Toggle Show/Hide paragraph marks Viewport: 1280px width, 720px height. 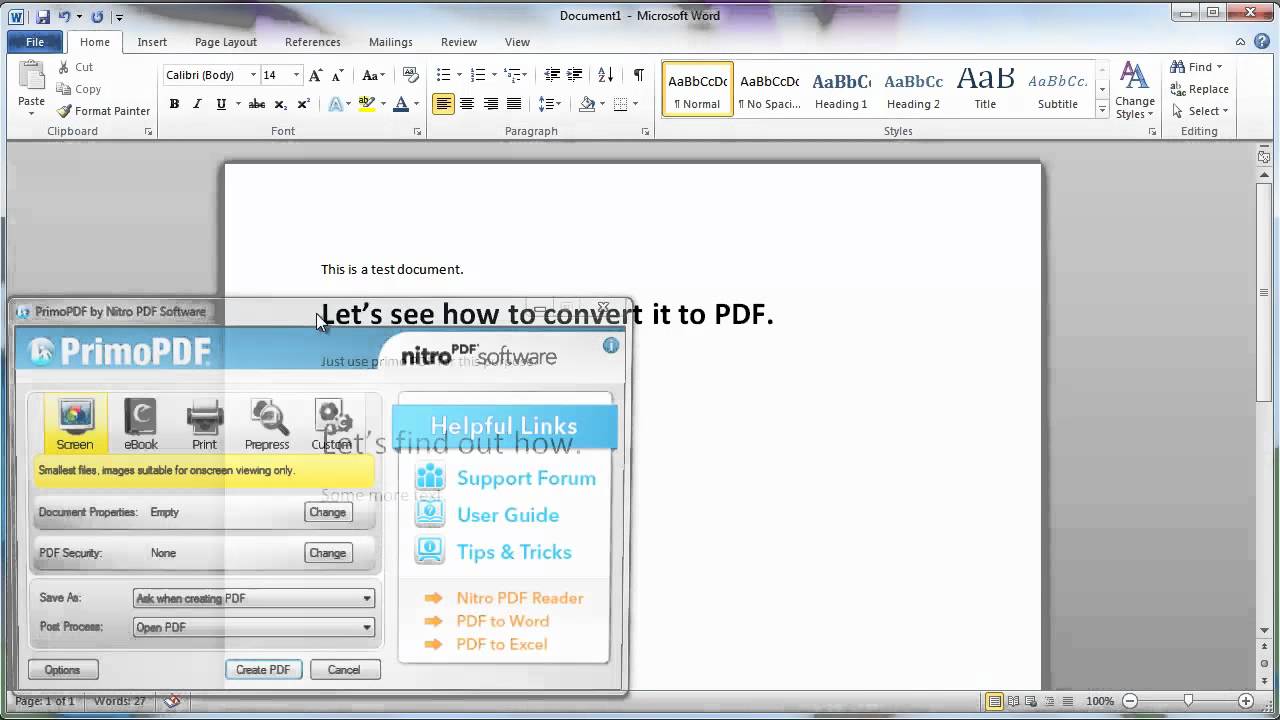click(x=638, y=75)
